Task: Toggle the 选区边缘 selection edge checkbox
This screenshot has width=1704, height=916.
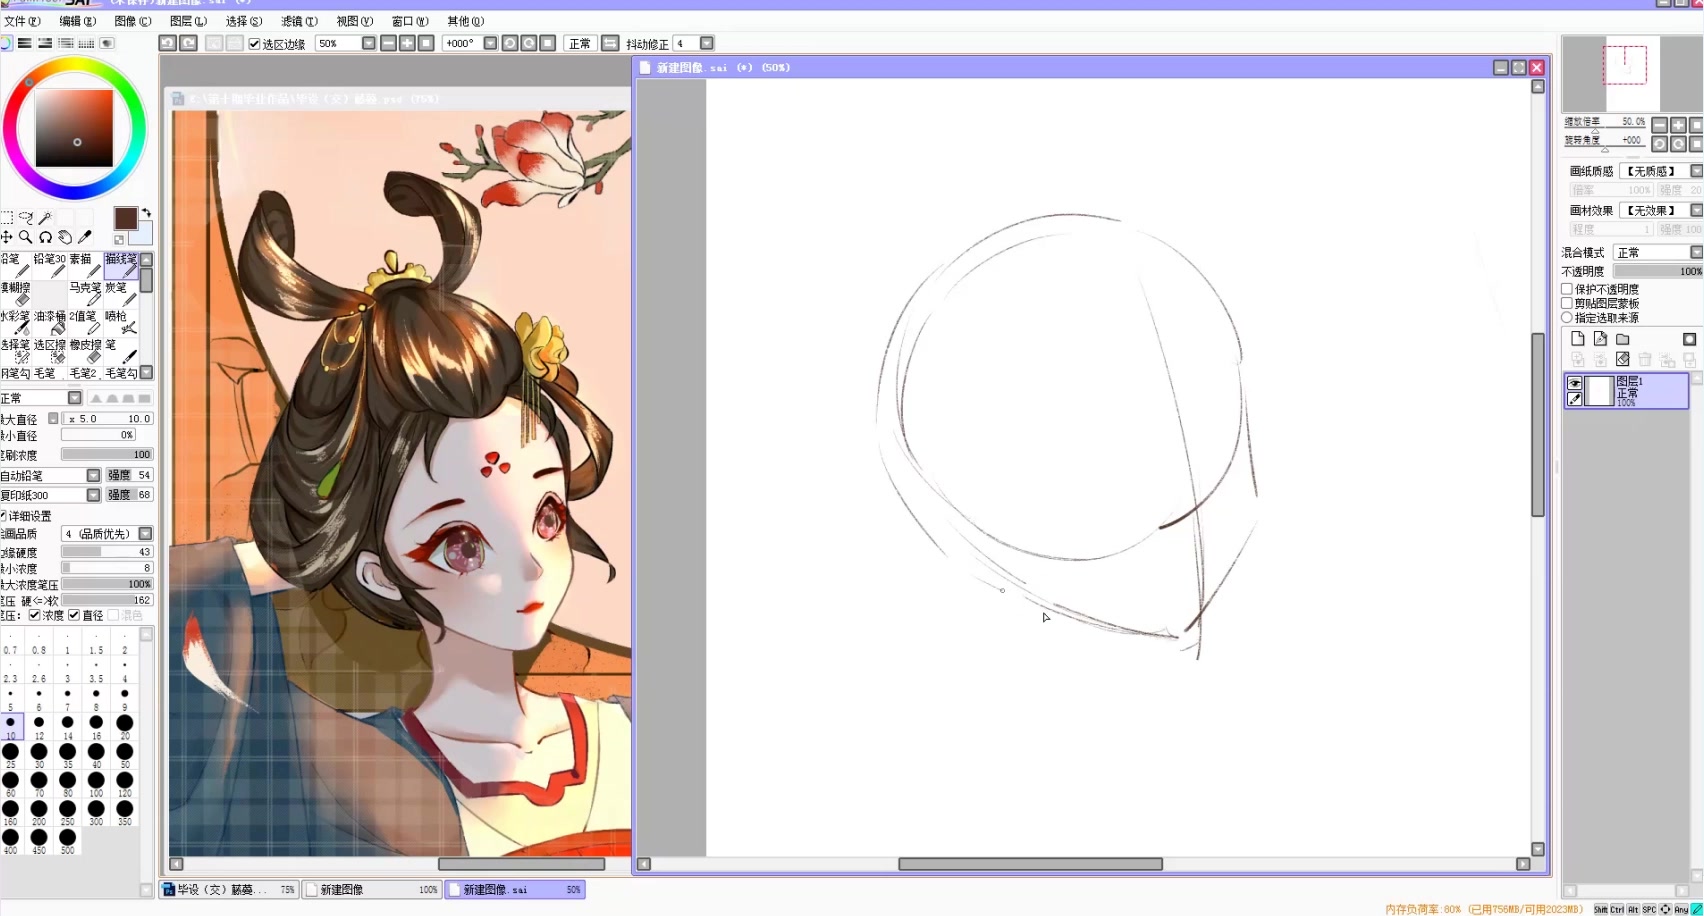Action: click(x=254, y=44)
